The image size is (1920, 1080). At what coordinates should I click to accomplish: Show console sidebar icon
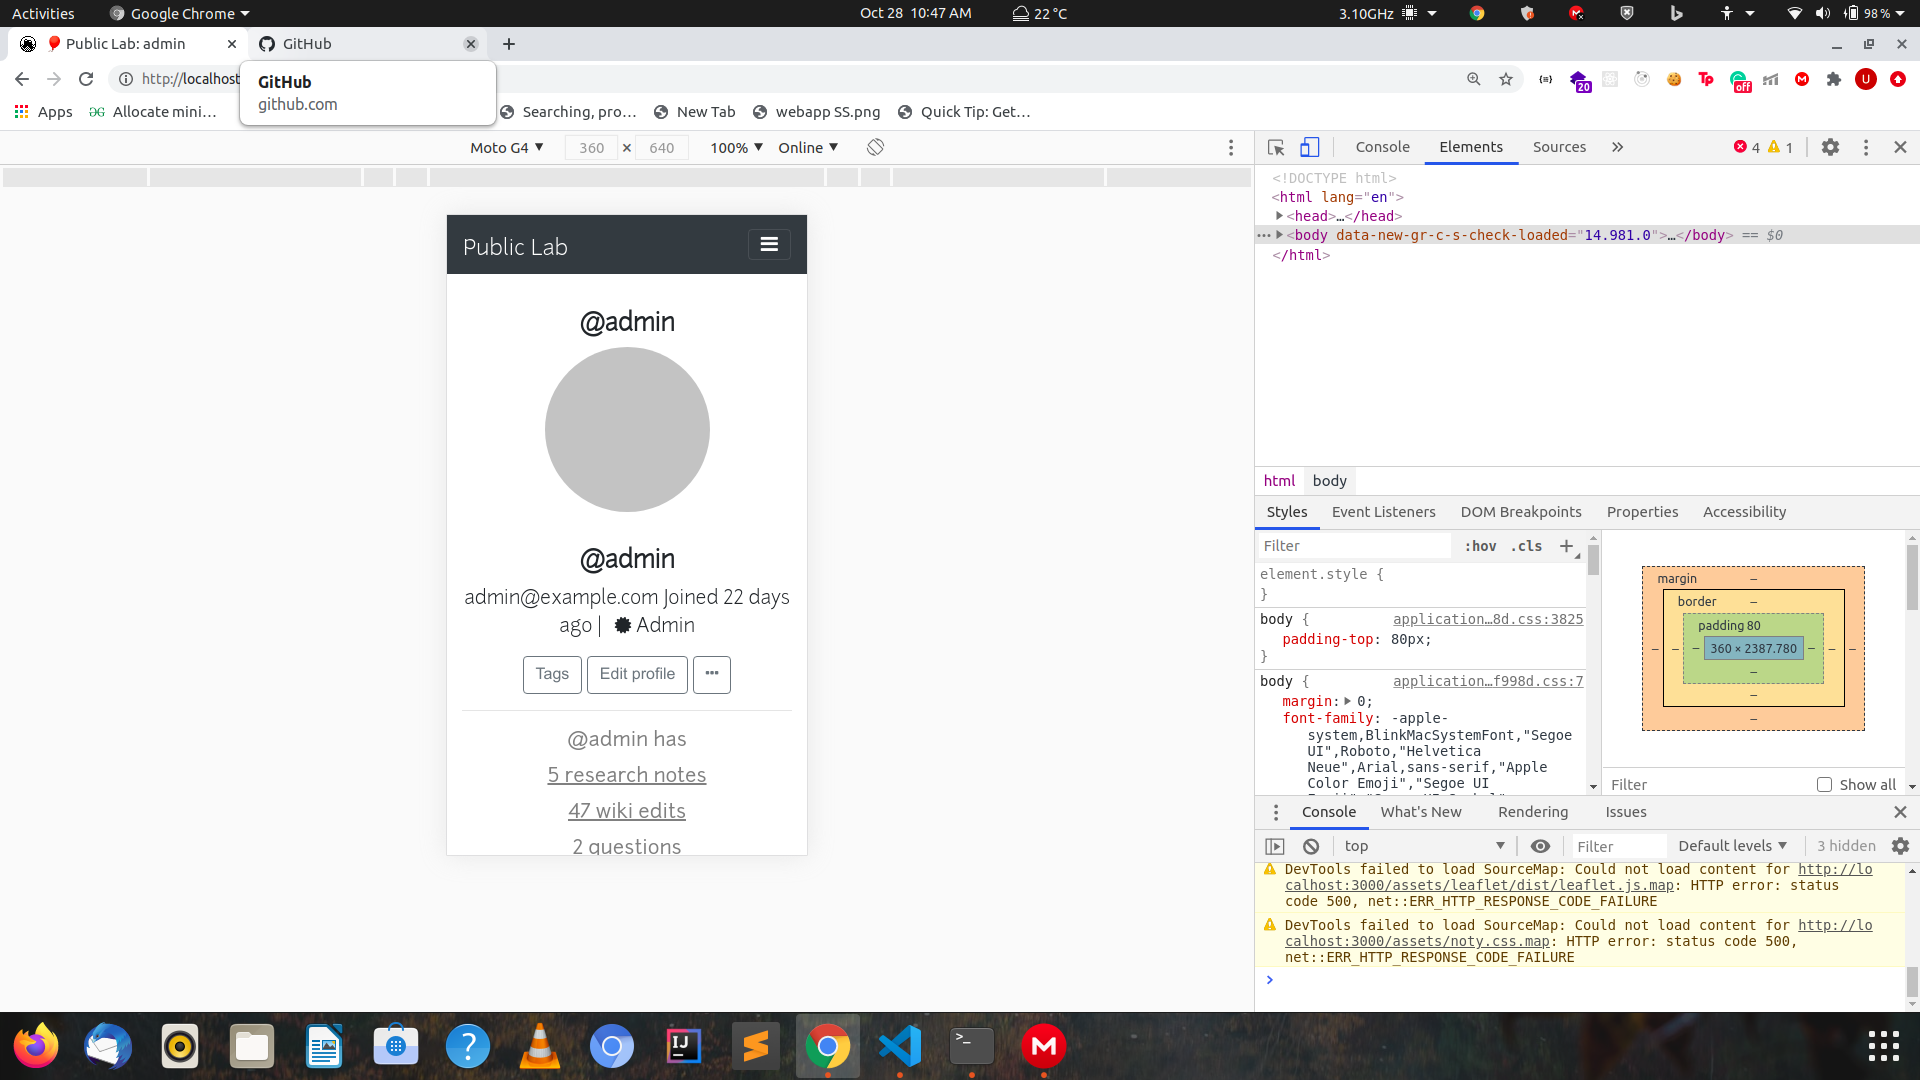pyautogui.click(x=1275, y=846)
